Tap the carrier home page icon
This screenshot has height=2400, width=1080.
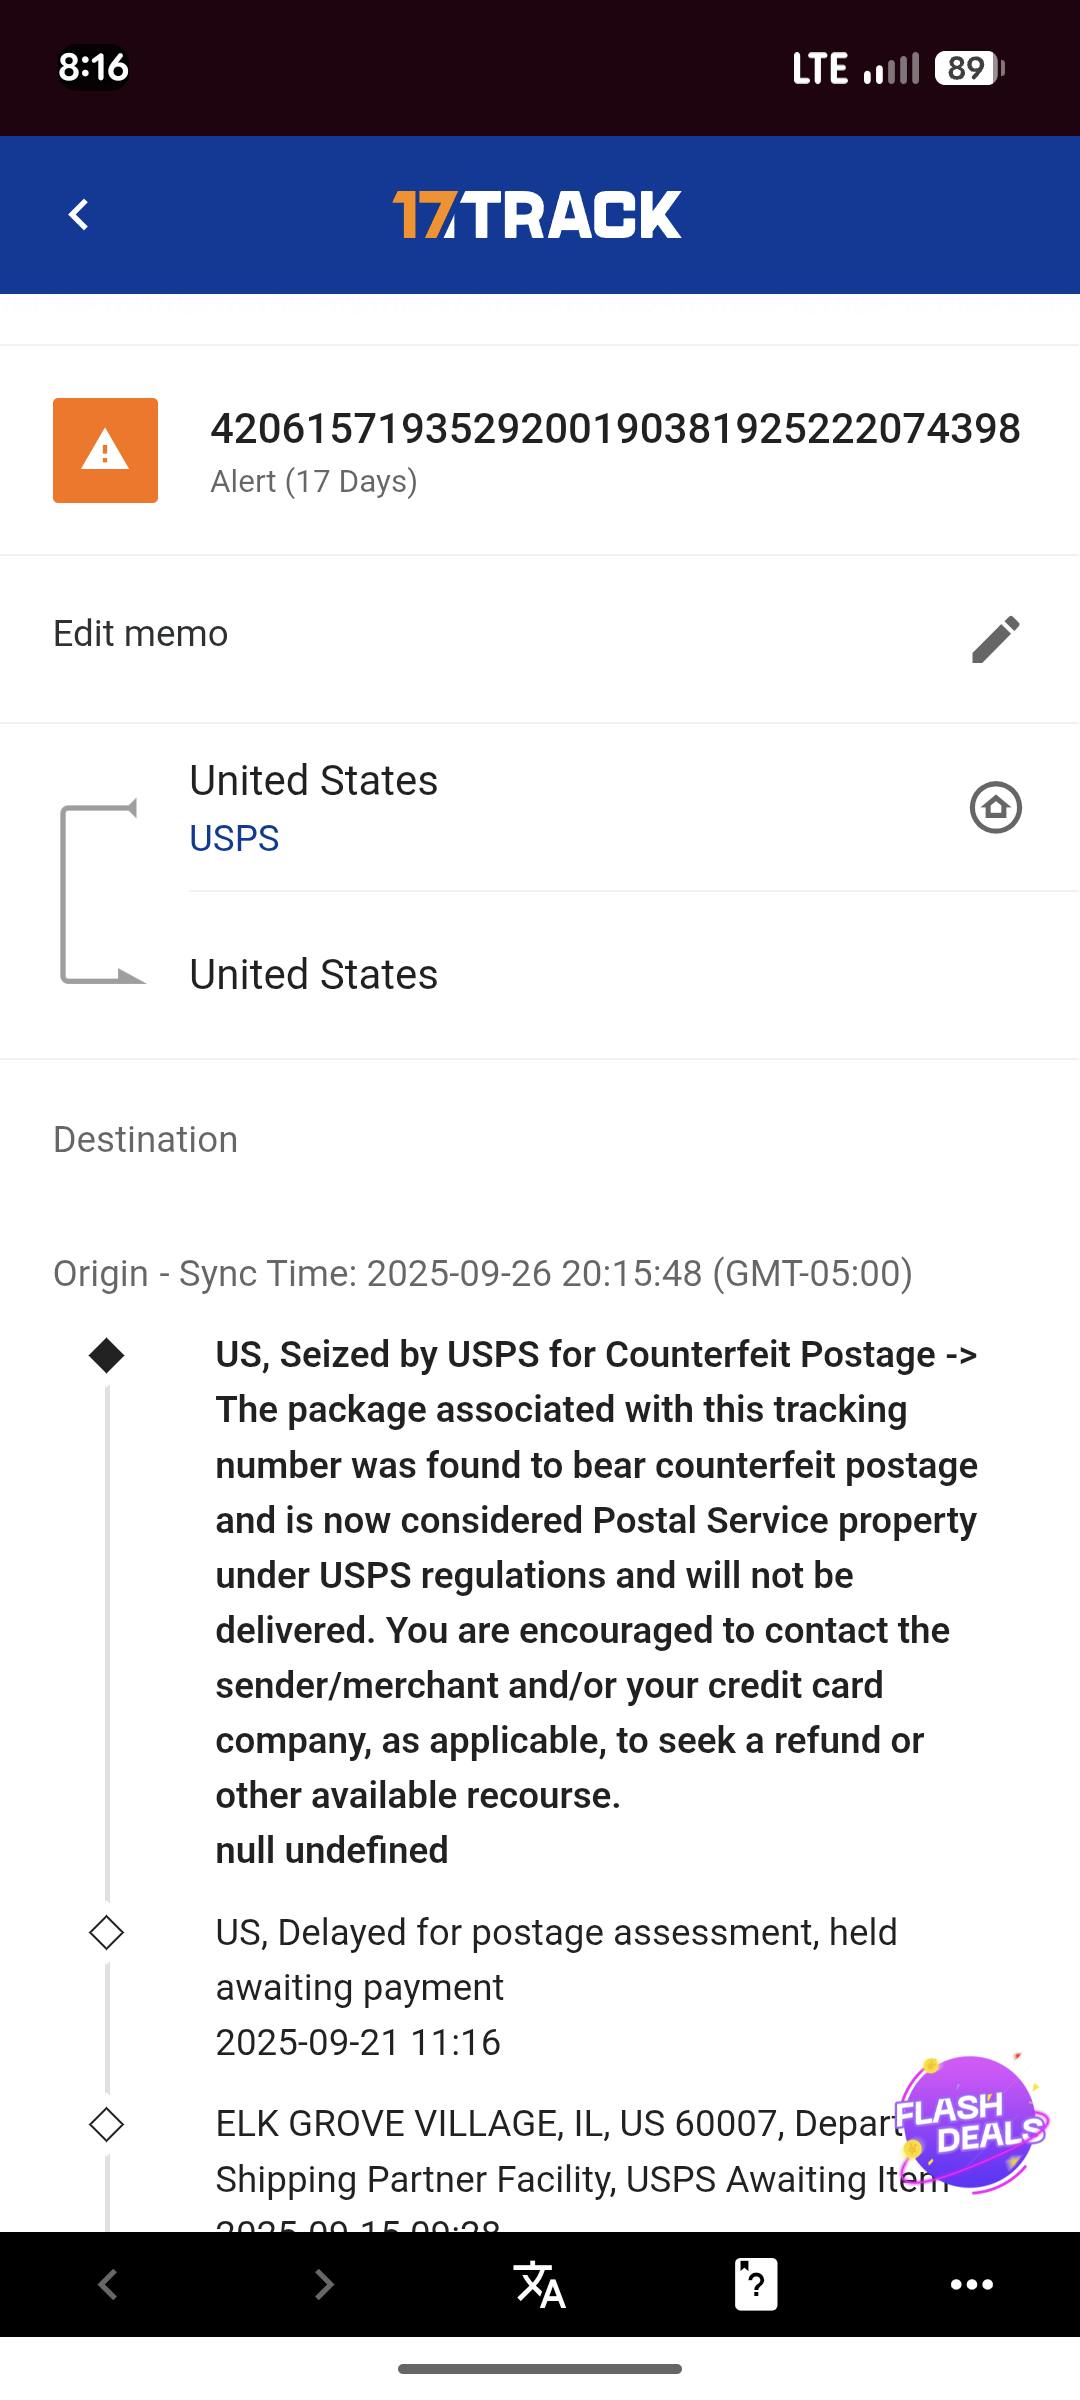[x=995, y=807]
